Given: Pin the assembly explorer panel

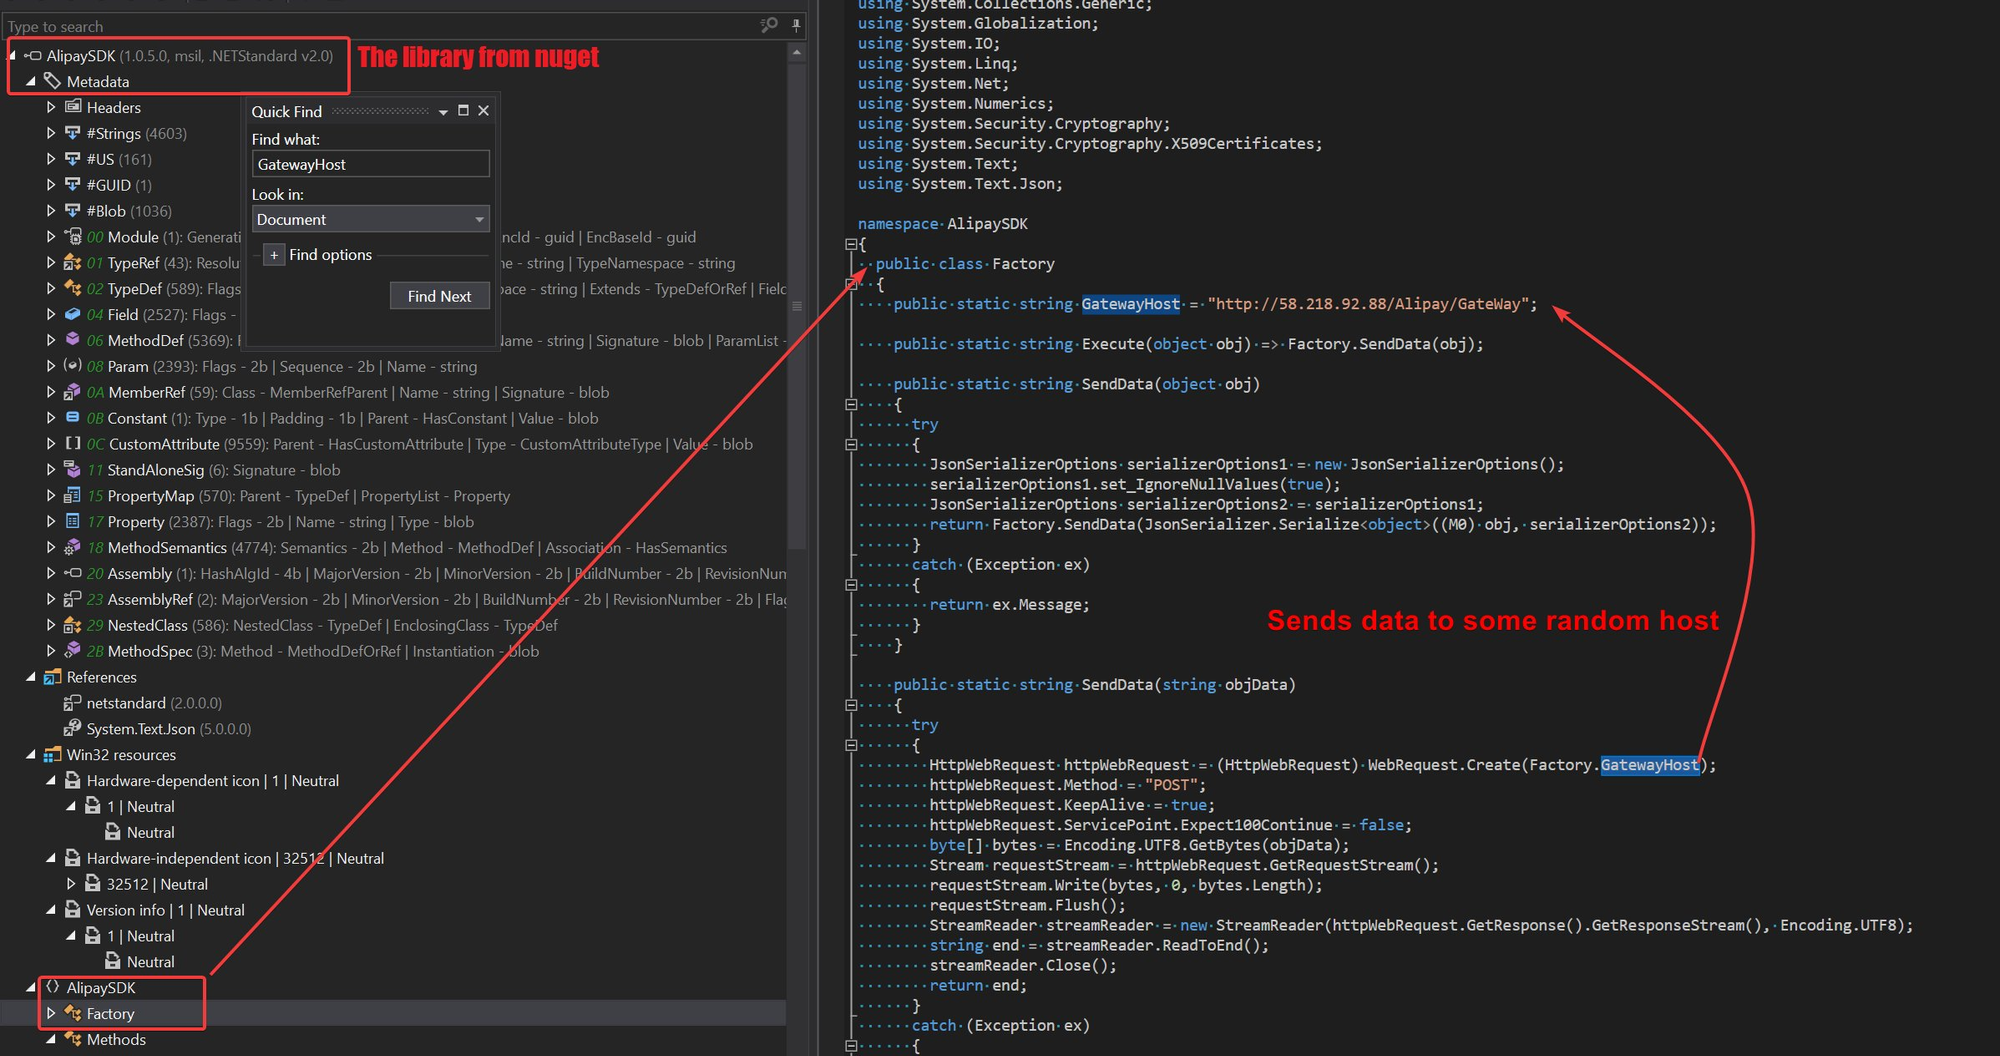Looking at the screenshot, I should 796,25.
